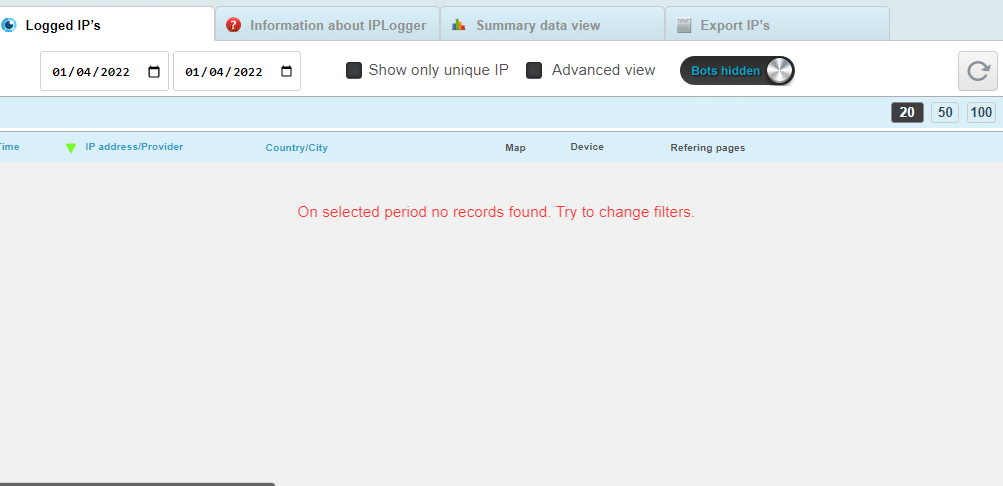Click the export file icon on Export tab
The width and height of the screenshot is (1003, 486).
pos(684,25)
